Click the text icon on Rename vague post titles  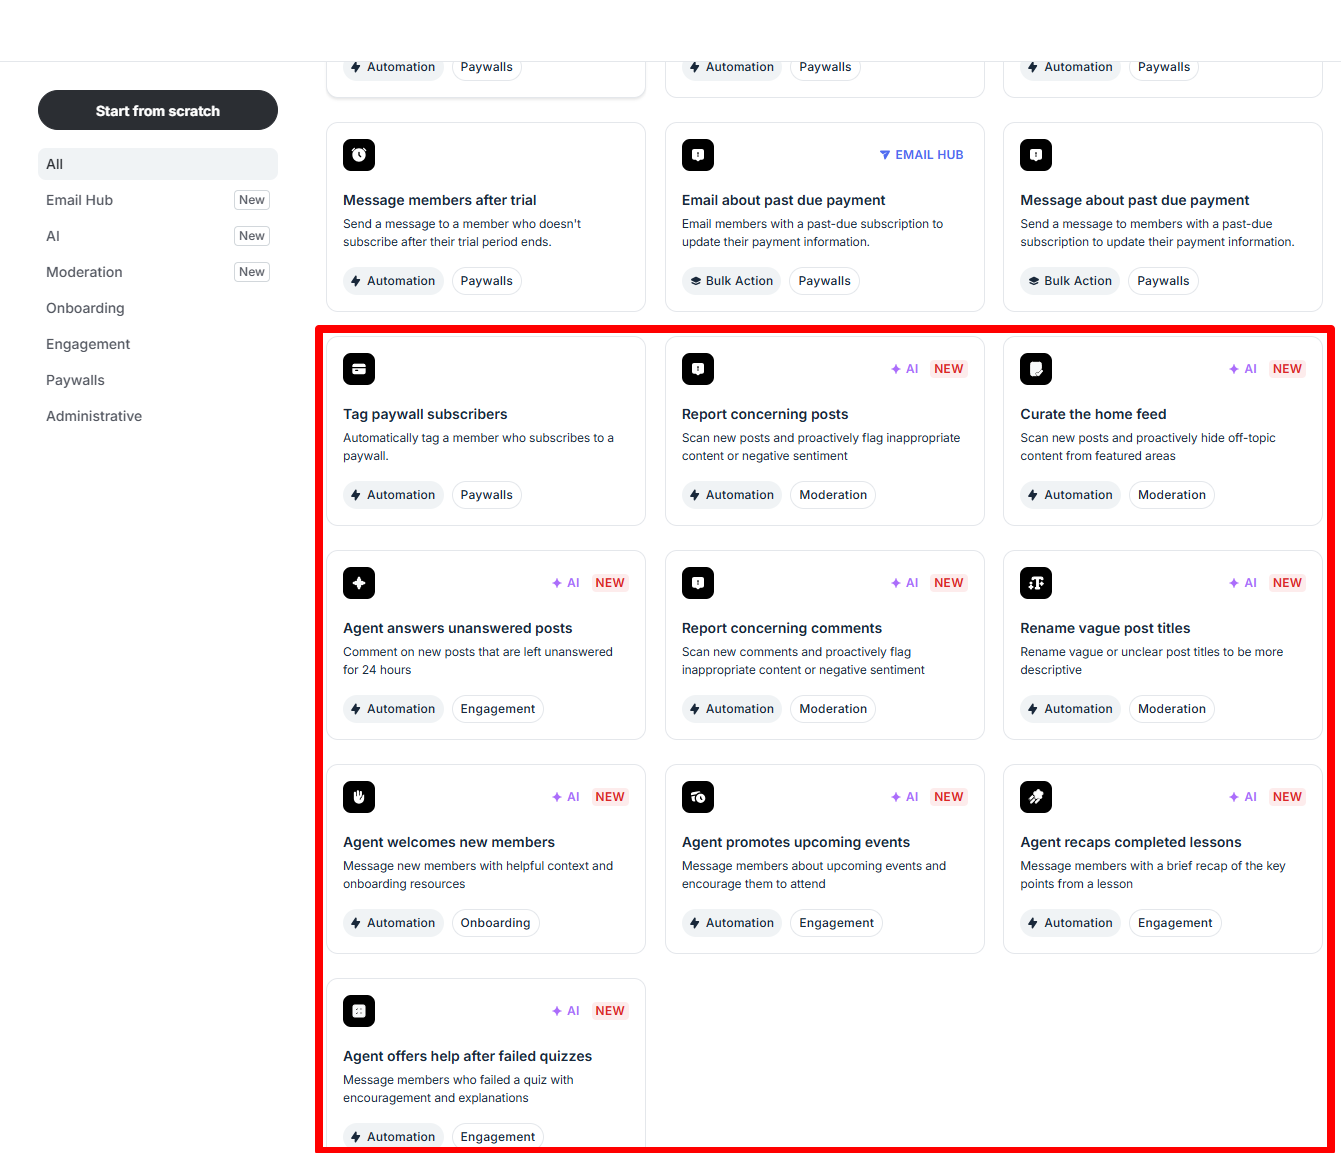point(1036,583)
